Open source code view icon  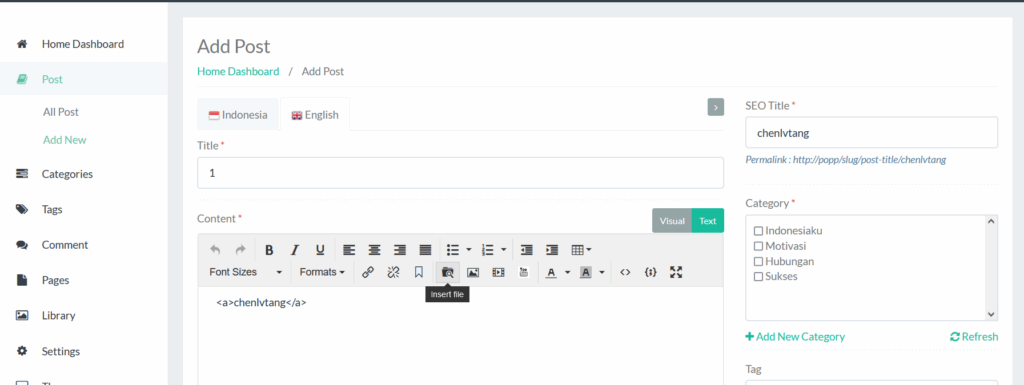point(625,272)
